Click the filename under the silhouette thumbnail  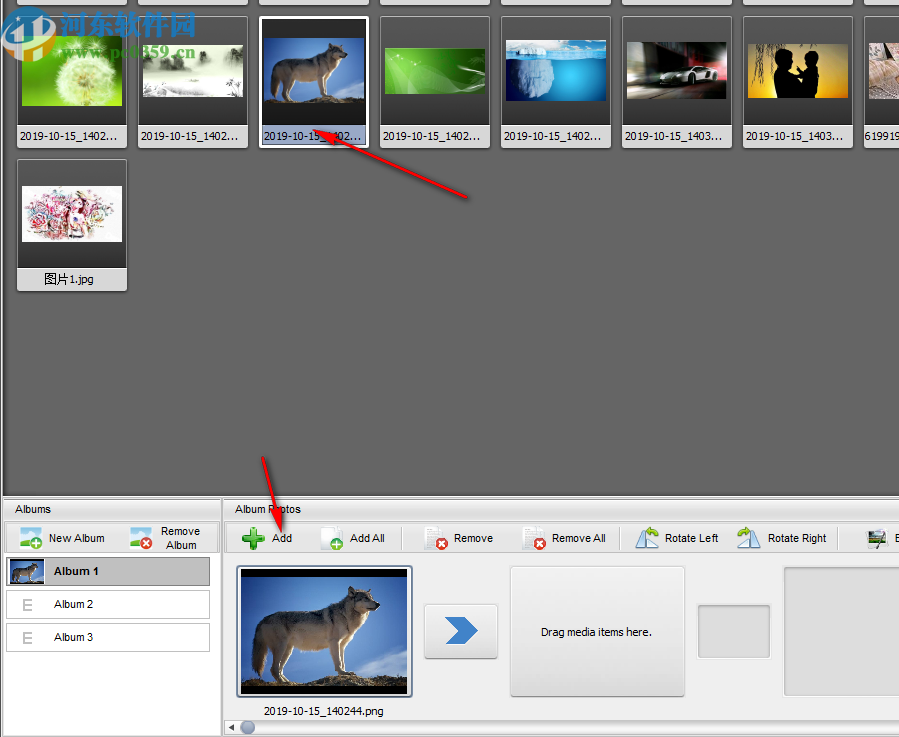(794, 137)
